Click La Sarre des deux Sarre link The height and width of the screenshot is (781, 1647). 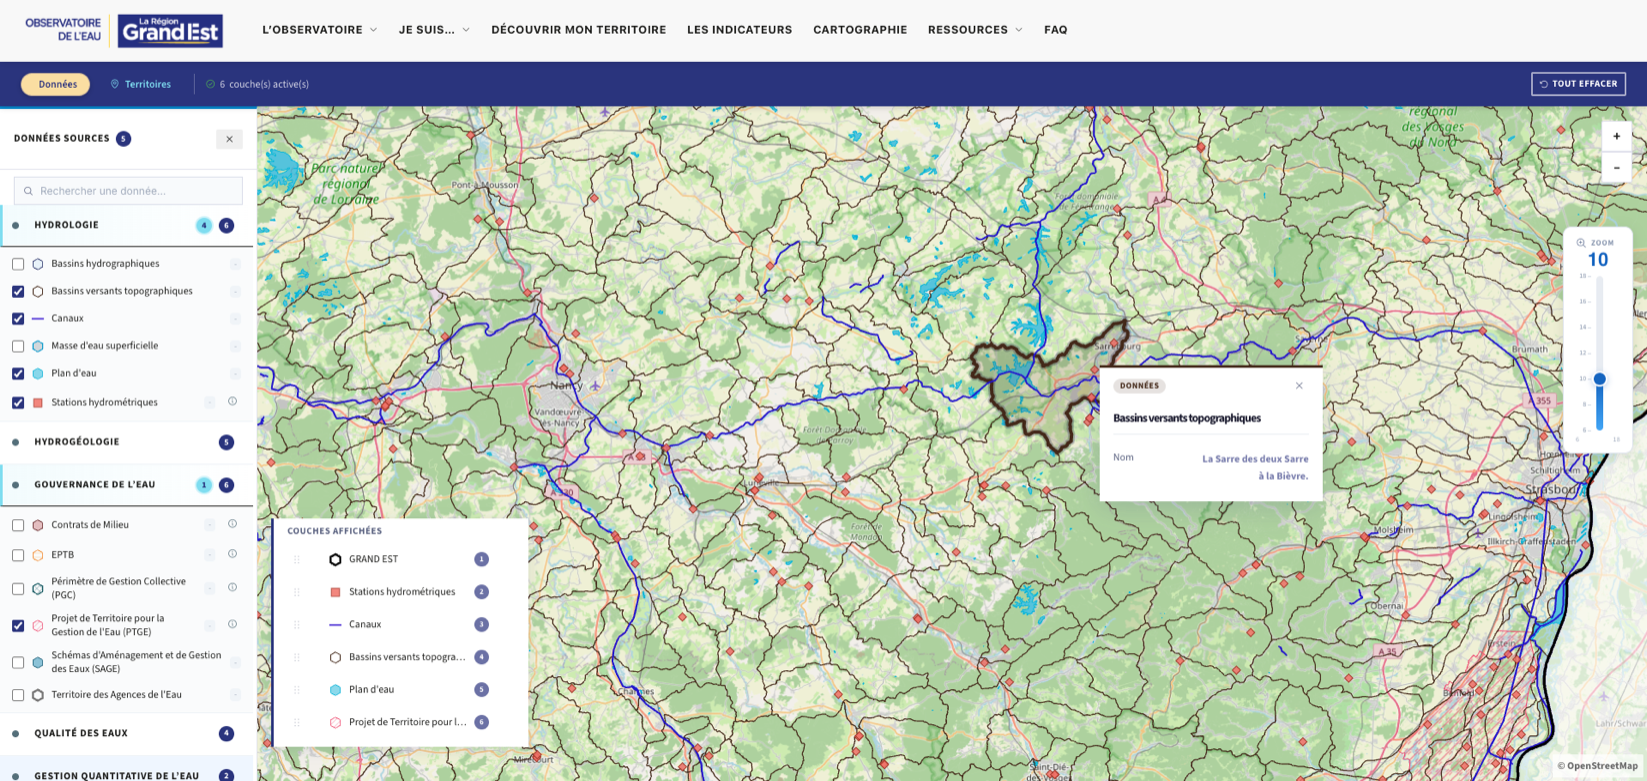[1254, 467]
